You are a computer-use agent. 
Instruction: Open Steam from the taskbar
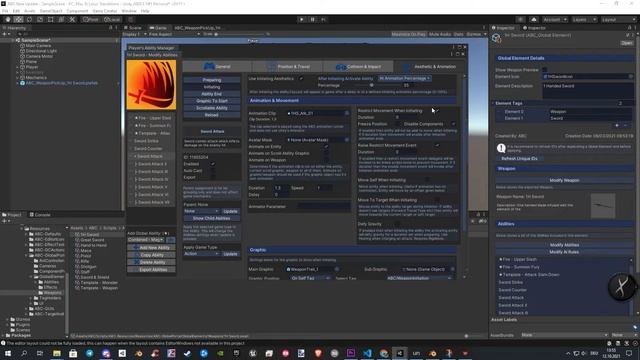pos(187,353)
